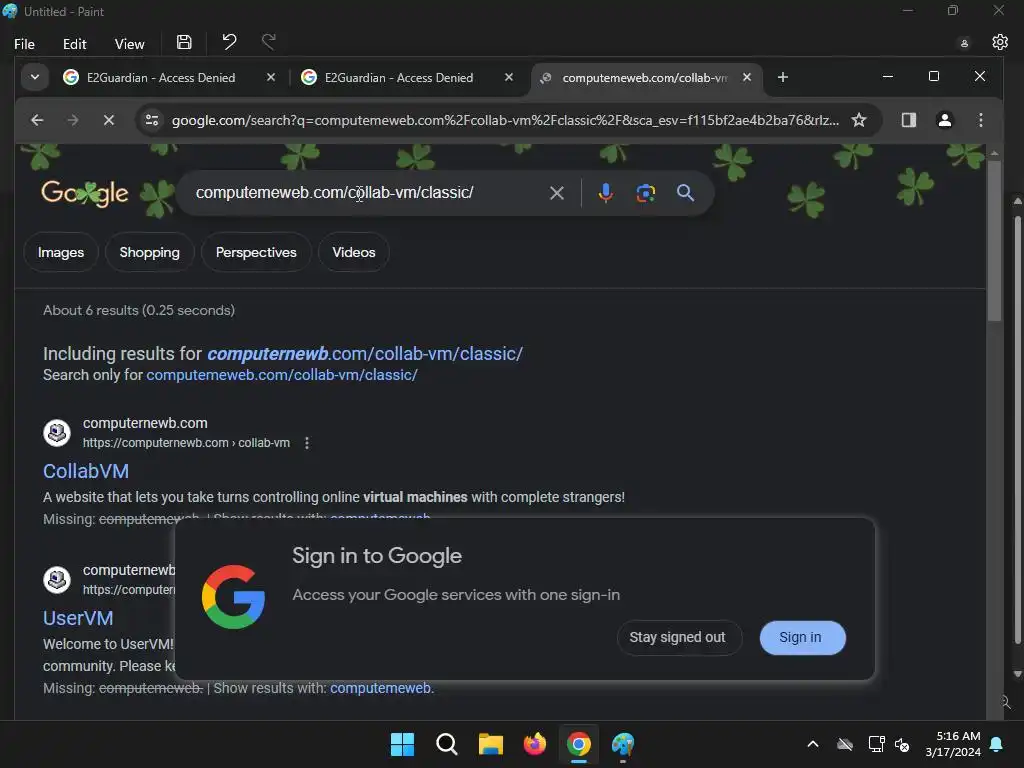
Task: Show hidden system tray icons
Action: (x=812, y=744)
